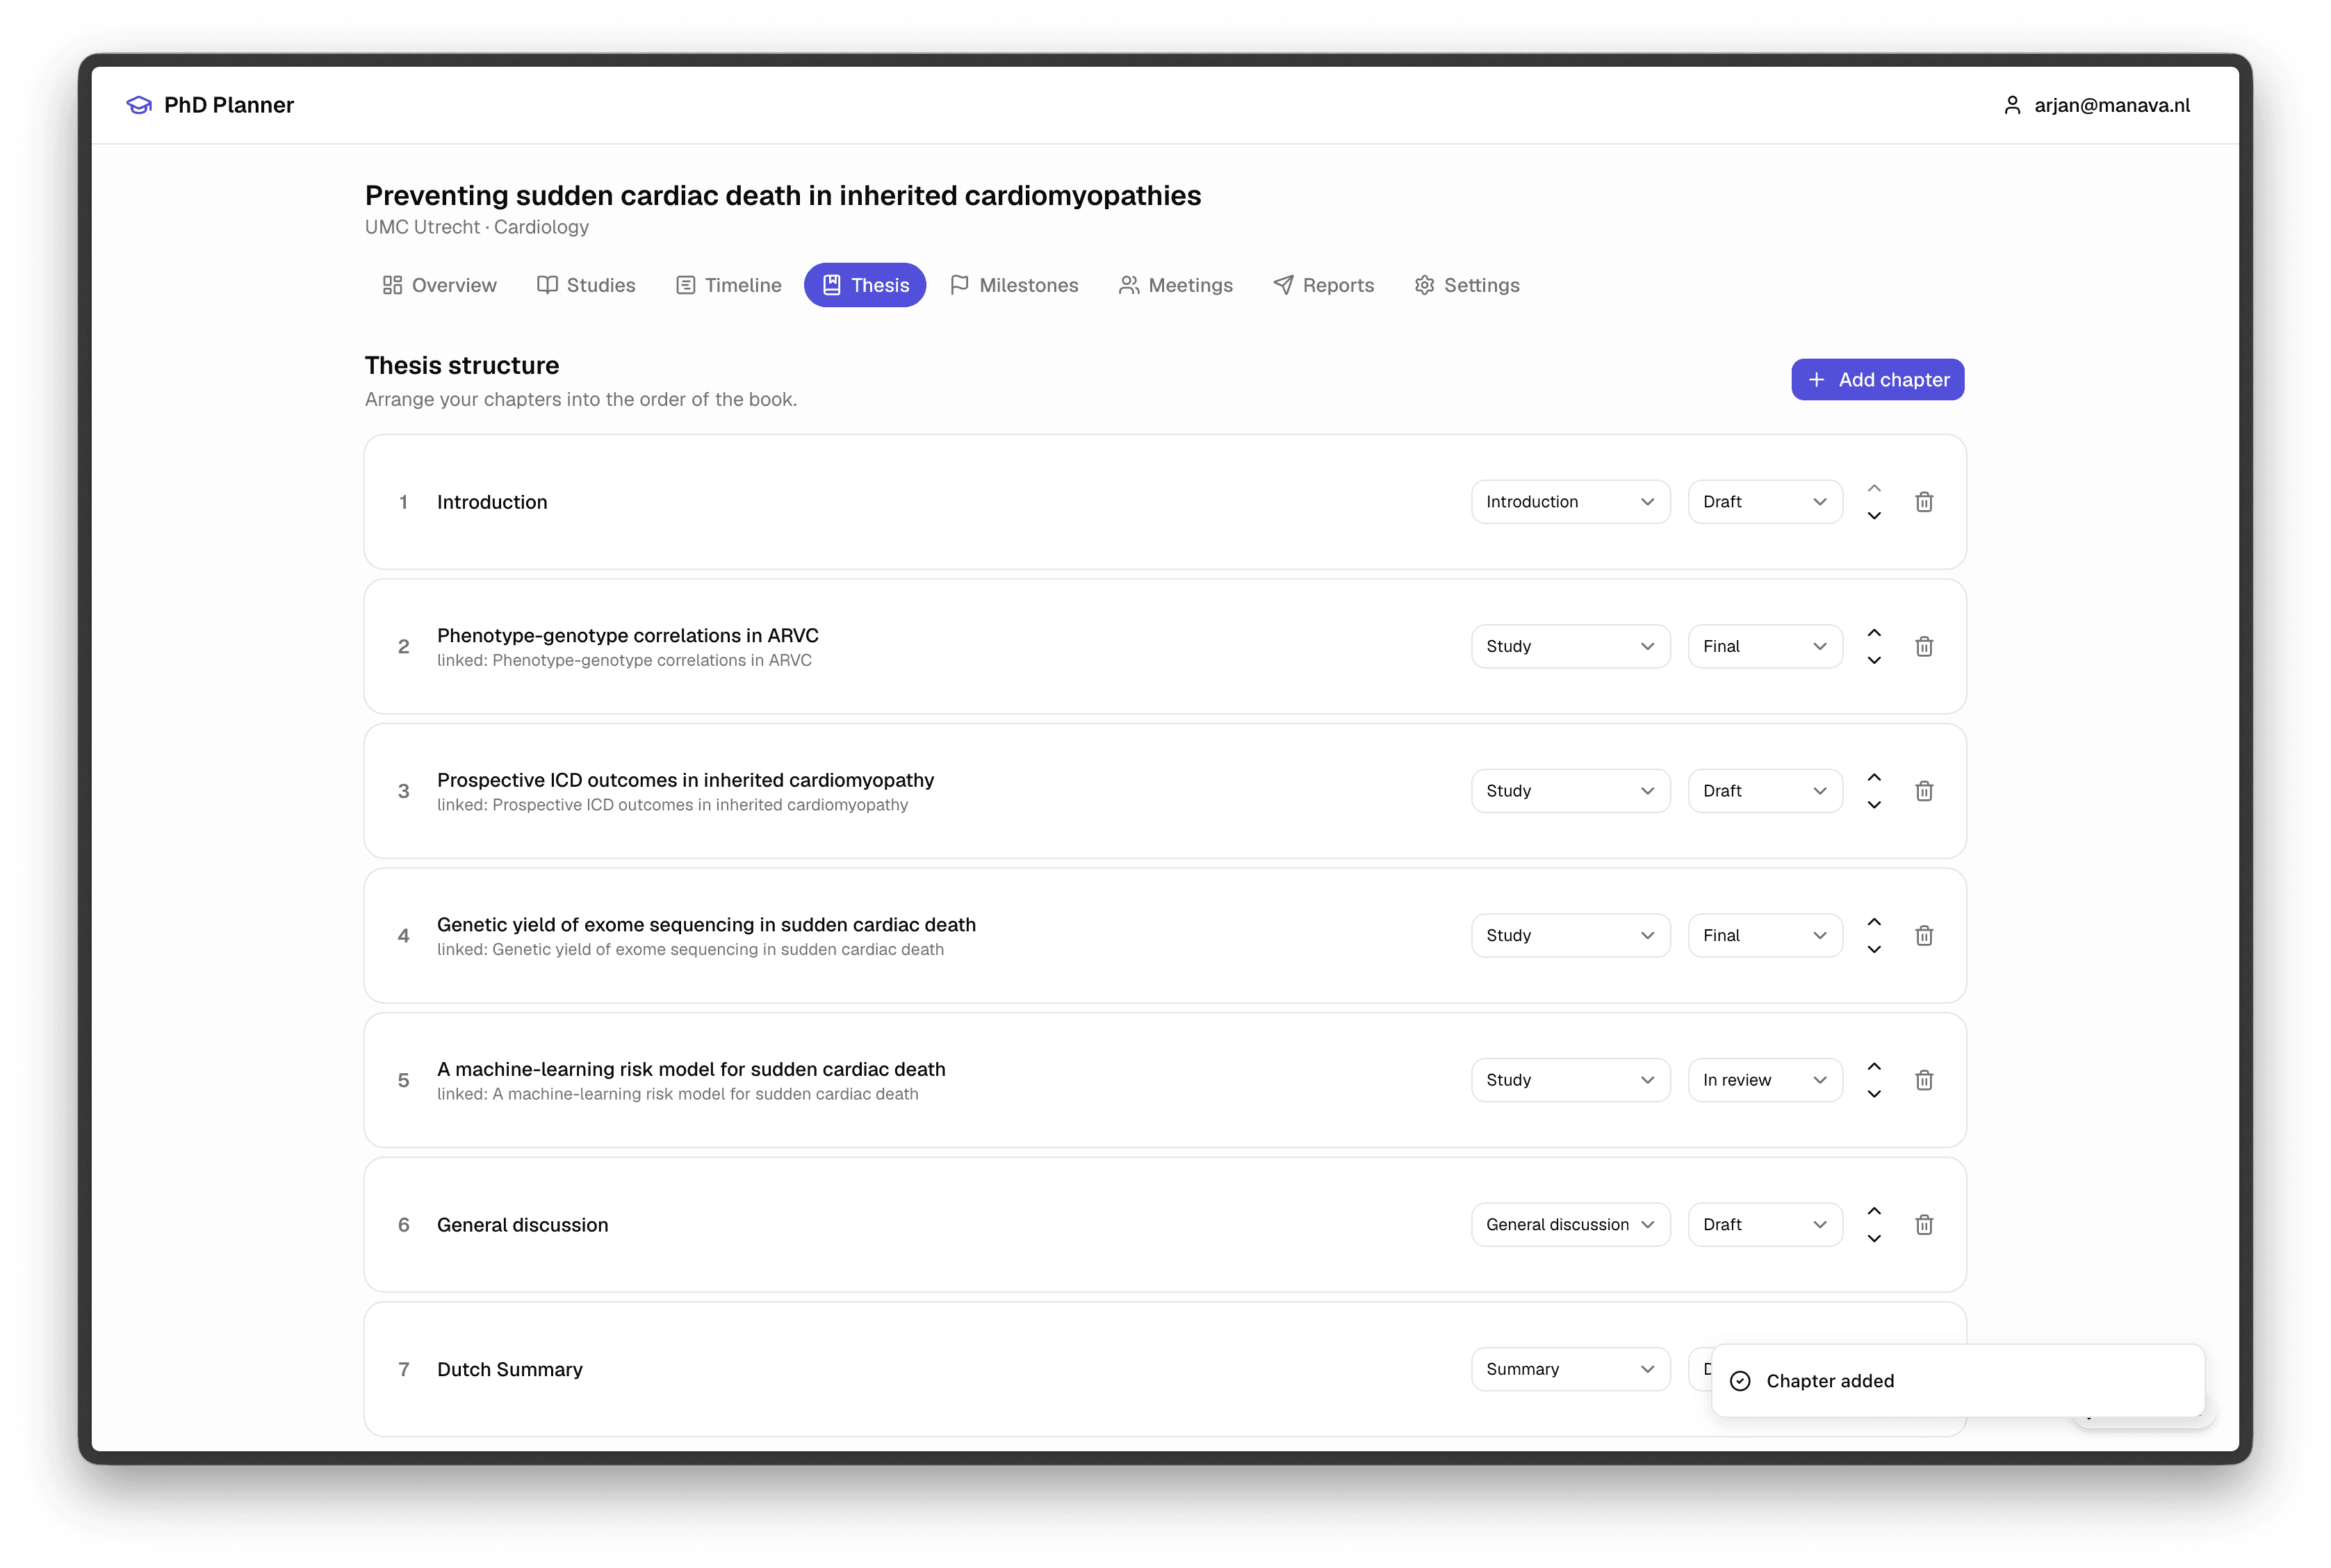Image resolution: width=2331 pixels, height=1568 pixels.
Task: Click the PhD Planner graduation cap logo
Action: (139, 105)
